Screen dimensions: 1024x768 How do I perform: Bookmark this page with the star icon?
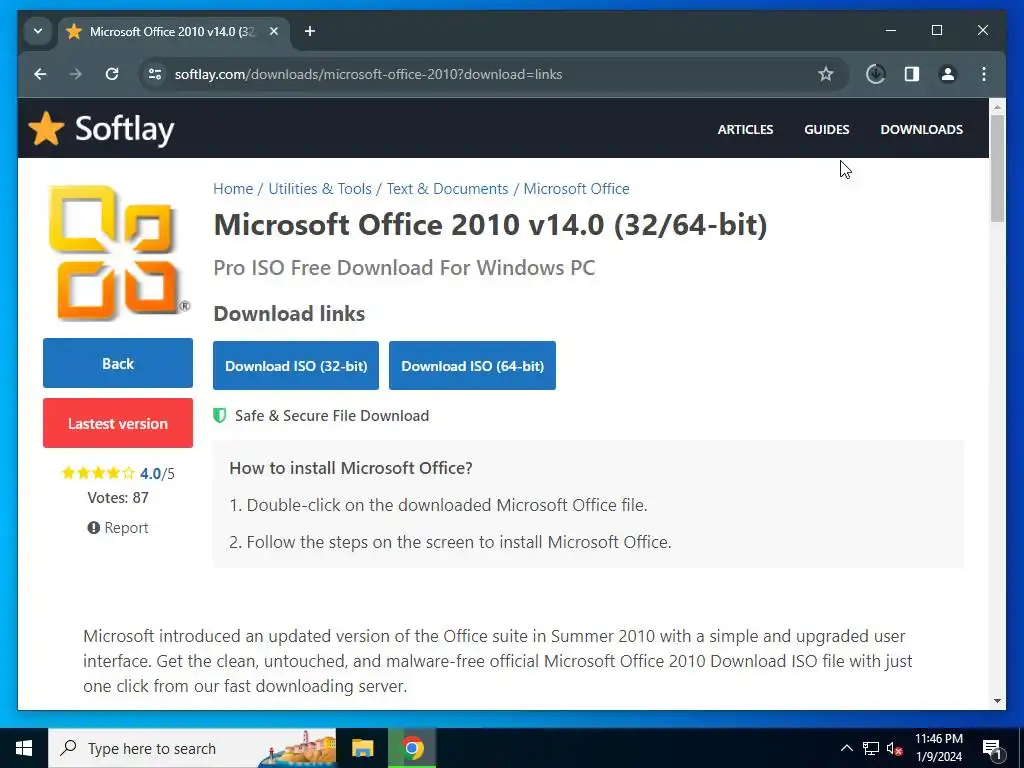825,74
